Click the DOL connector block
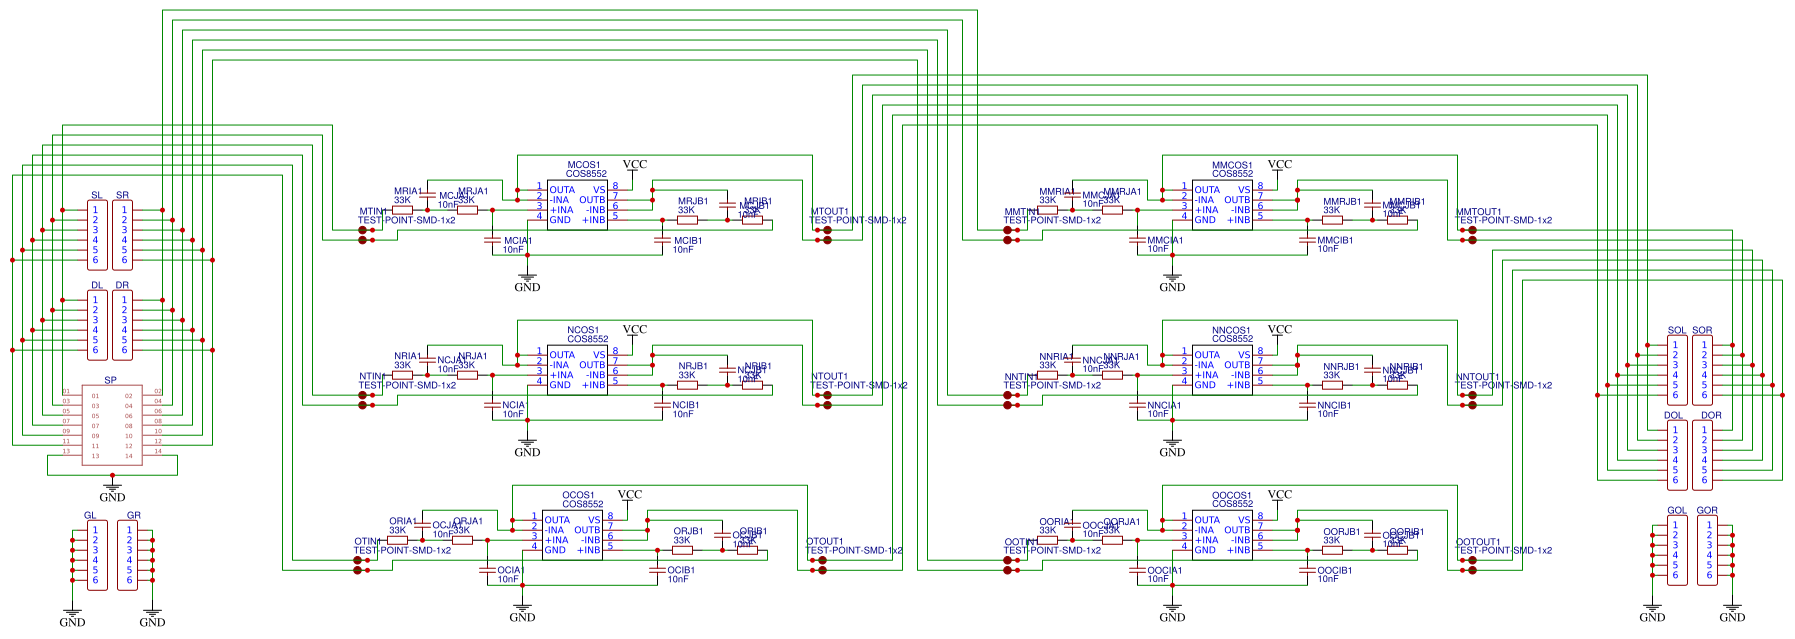 coord(1677,455)
